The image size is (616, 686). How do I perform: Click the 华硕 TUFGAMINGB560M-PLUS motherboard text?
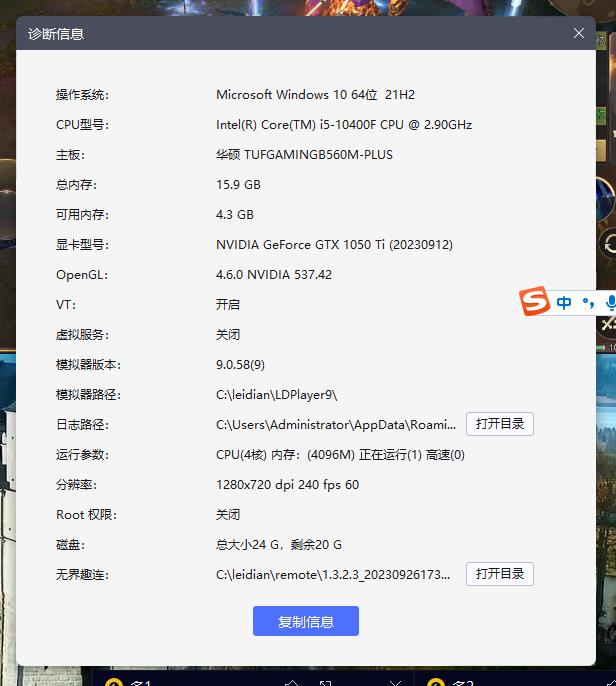304,155
